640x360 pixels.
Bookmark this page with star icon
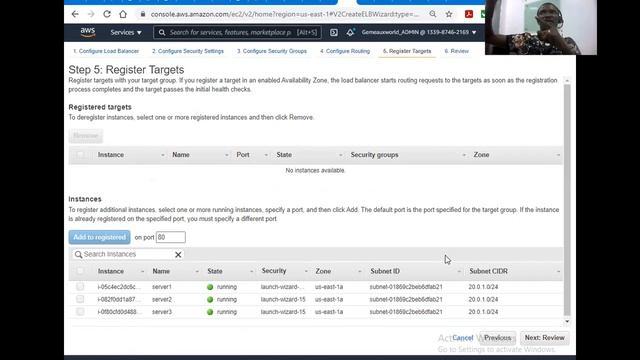coord(449,14)
